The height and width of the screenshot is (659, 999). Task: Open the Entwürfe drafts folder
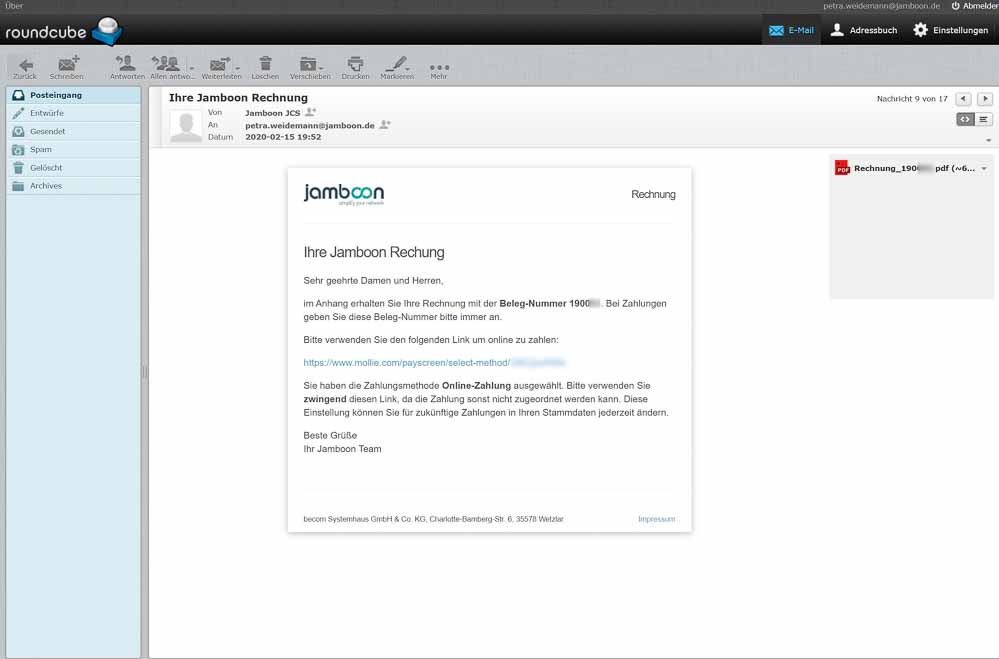[x=74, y=113]
